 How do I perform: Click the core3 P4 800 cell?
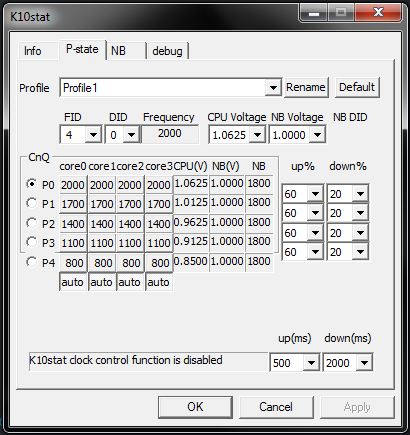(159, 263)
